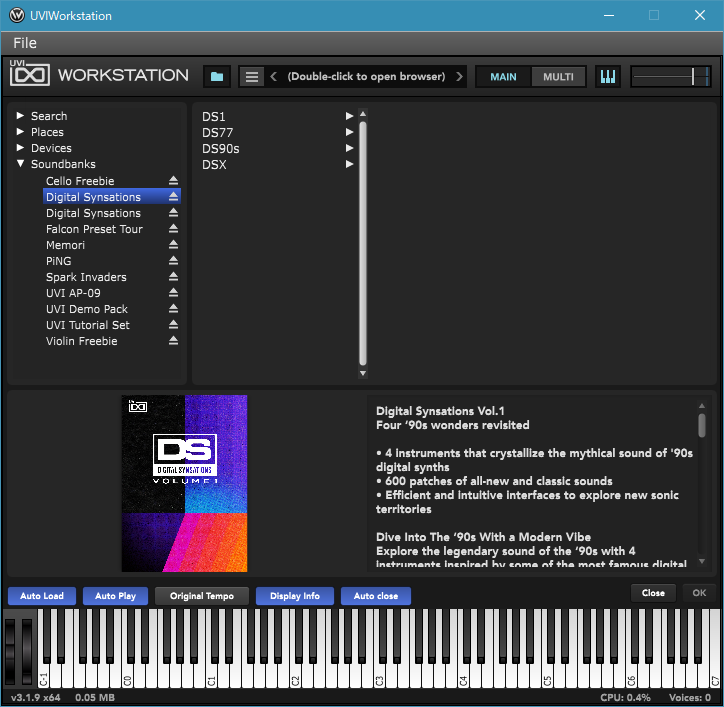The width and height of the screenshot is (724, 707).
Task: Select the UVI AP-09 soundbank
Action: click(x=73, y=293)
